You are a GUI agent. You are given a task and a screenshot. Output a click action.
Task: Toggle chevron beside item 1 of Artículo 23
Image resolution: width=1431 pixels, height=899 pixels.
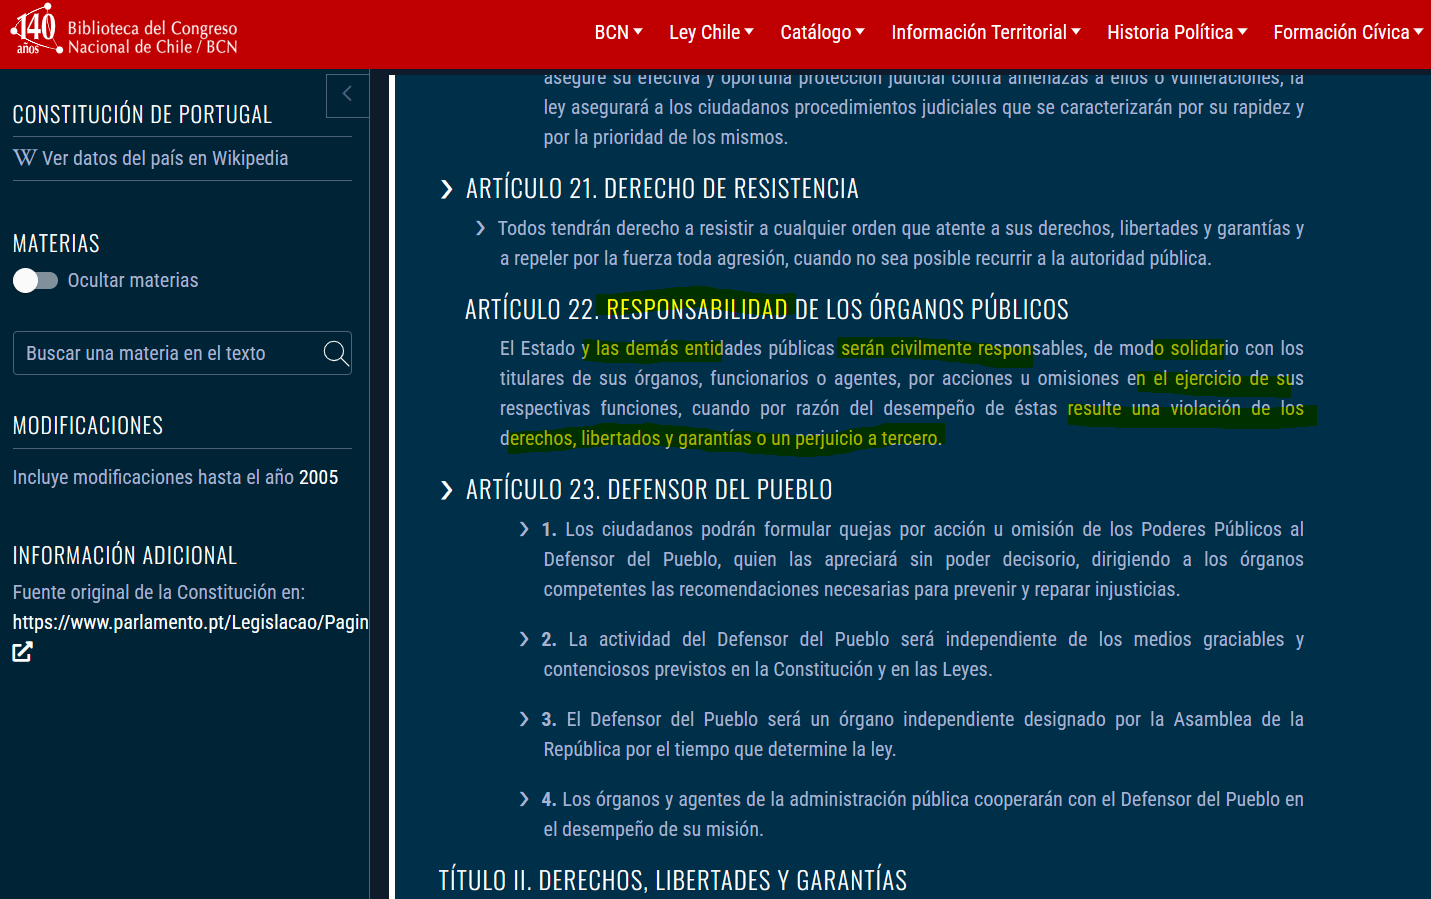tap(524, 529)
